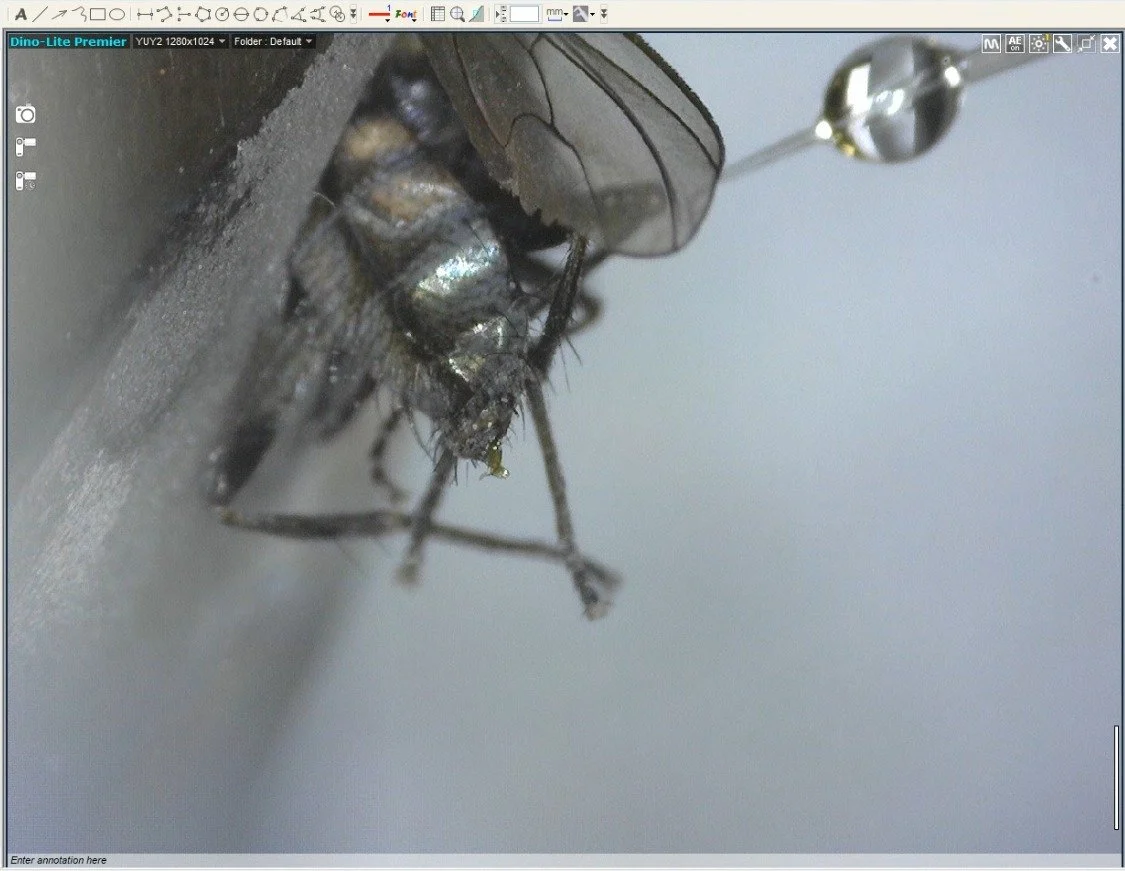1125x871 pixels.
Task: Switch the preview to full screen
Action: 1086,44
